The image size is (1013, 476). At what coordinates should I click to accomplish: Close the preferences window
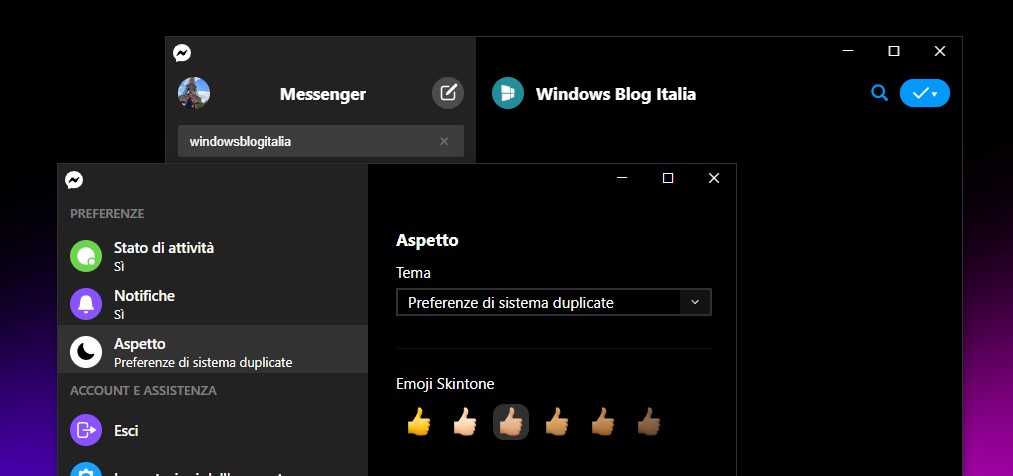tap(714, 178)
